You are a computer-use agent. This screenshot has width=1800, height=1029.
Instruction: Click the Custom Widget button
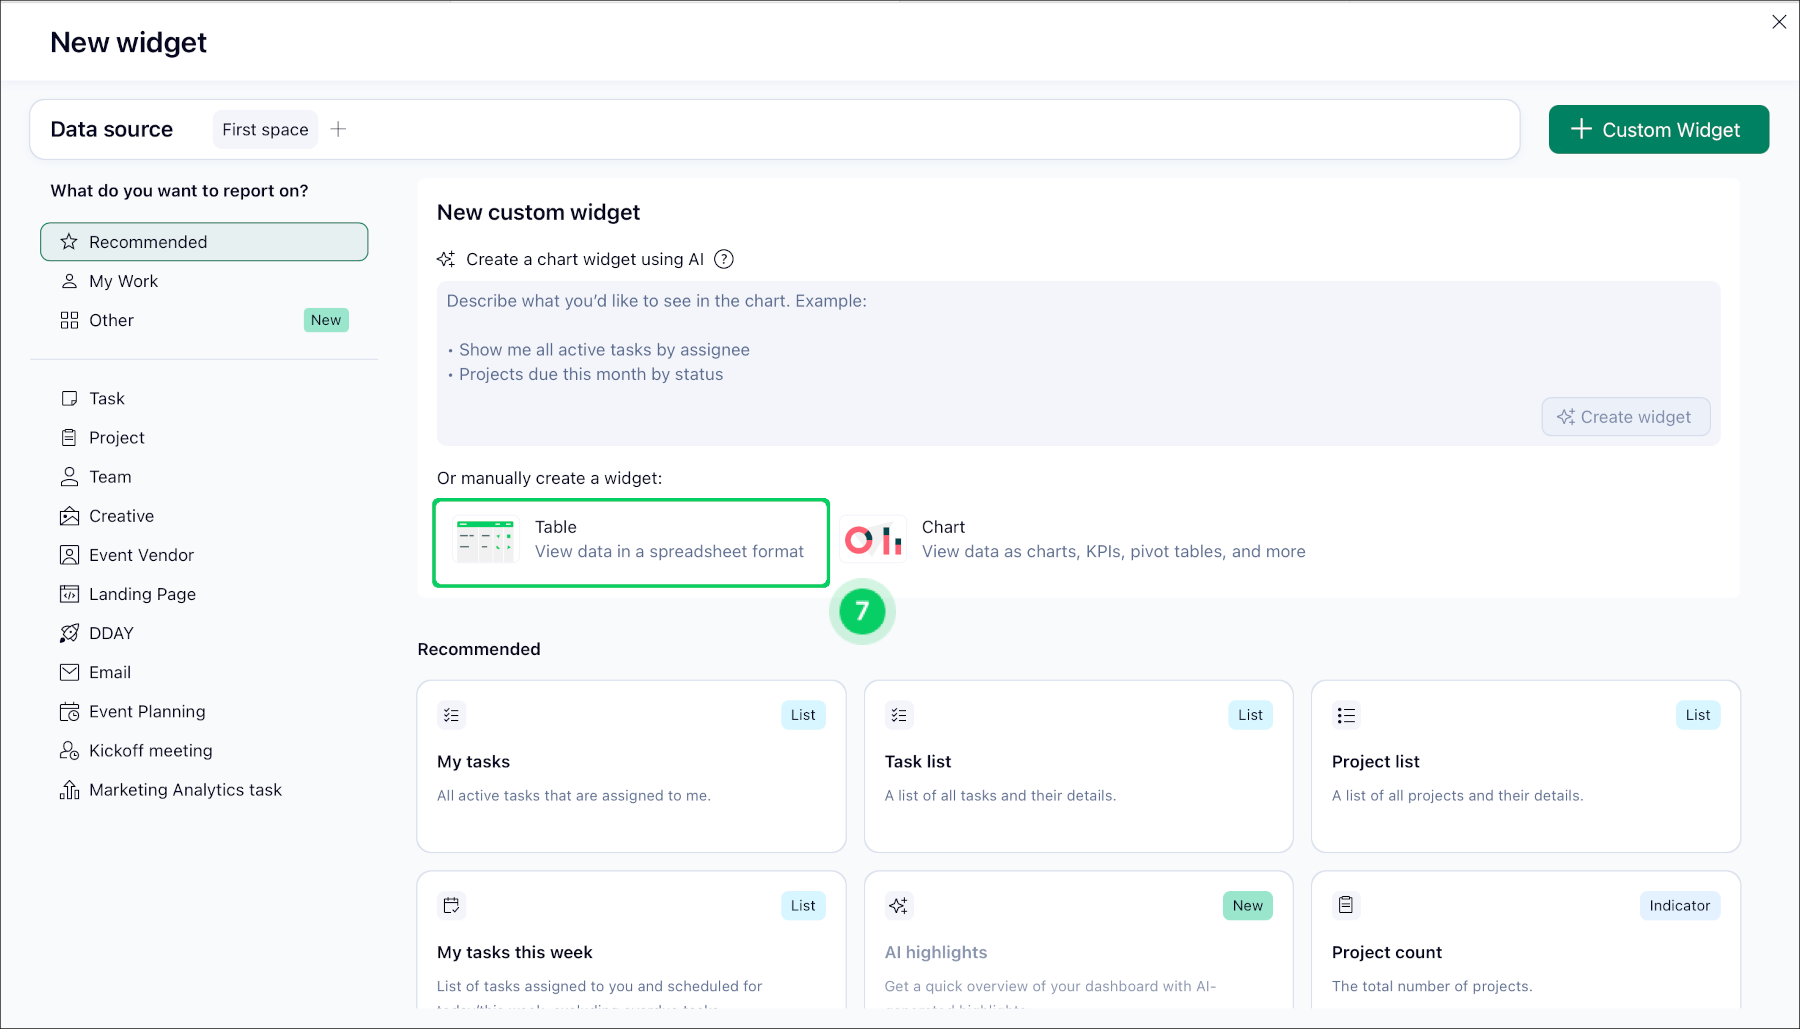coord(1658,130)
